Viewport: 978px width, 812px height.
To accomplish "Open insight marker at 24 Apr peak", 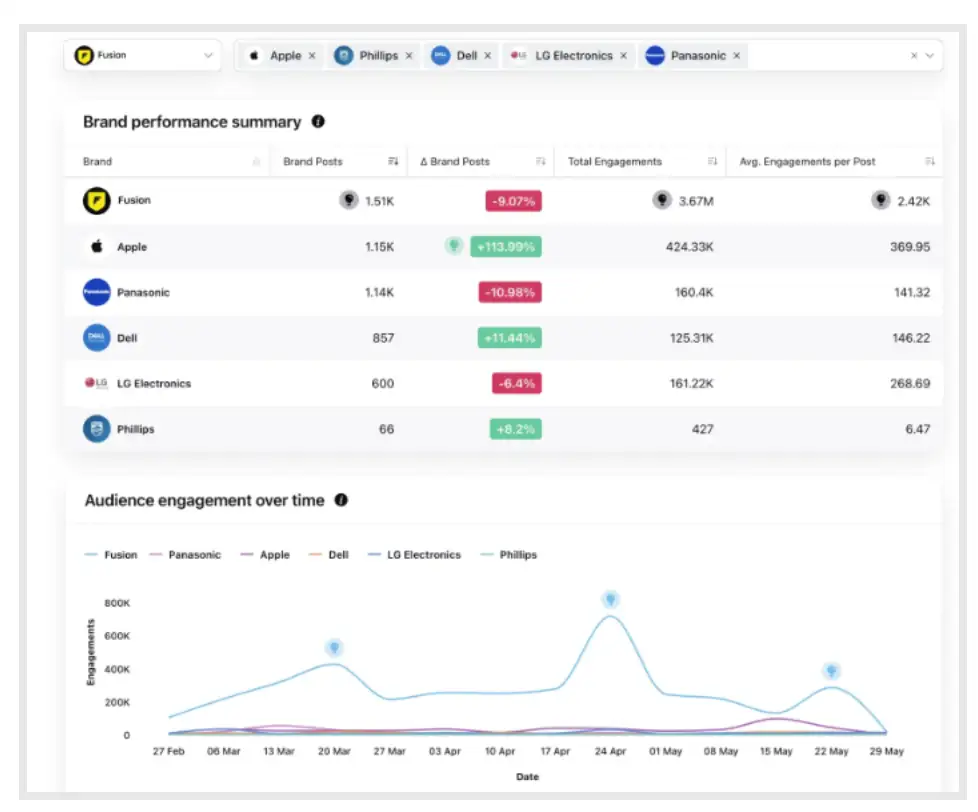I will 610,599.
